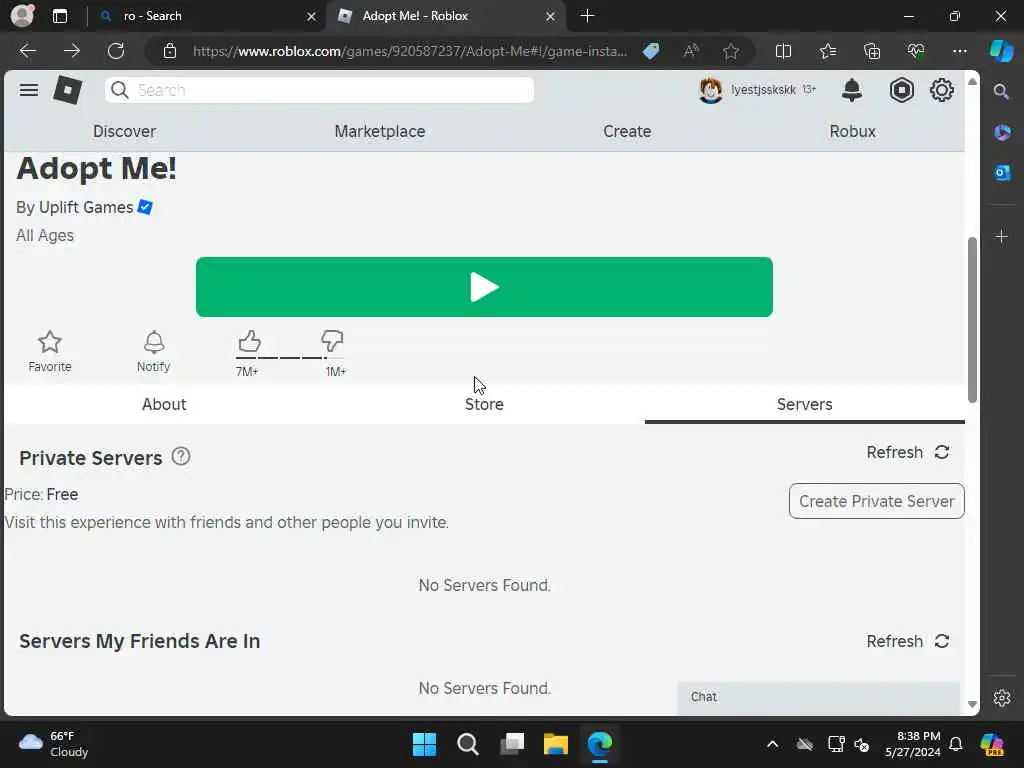Open the weather widget 66°F Cloudy

point(54,744)
